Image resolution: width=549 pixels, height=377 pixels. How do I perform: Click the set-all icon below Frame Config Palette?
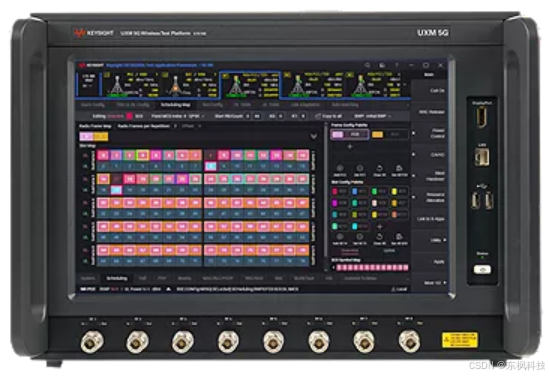pos(399,168)
